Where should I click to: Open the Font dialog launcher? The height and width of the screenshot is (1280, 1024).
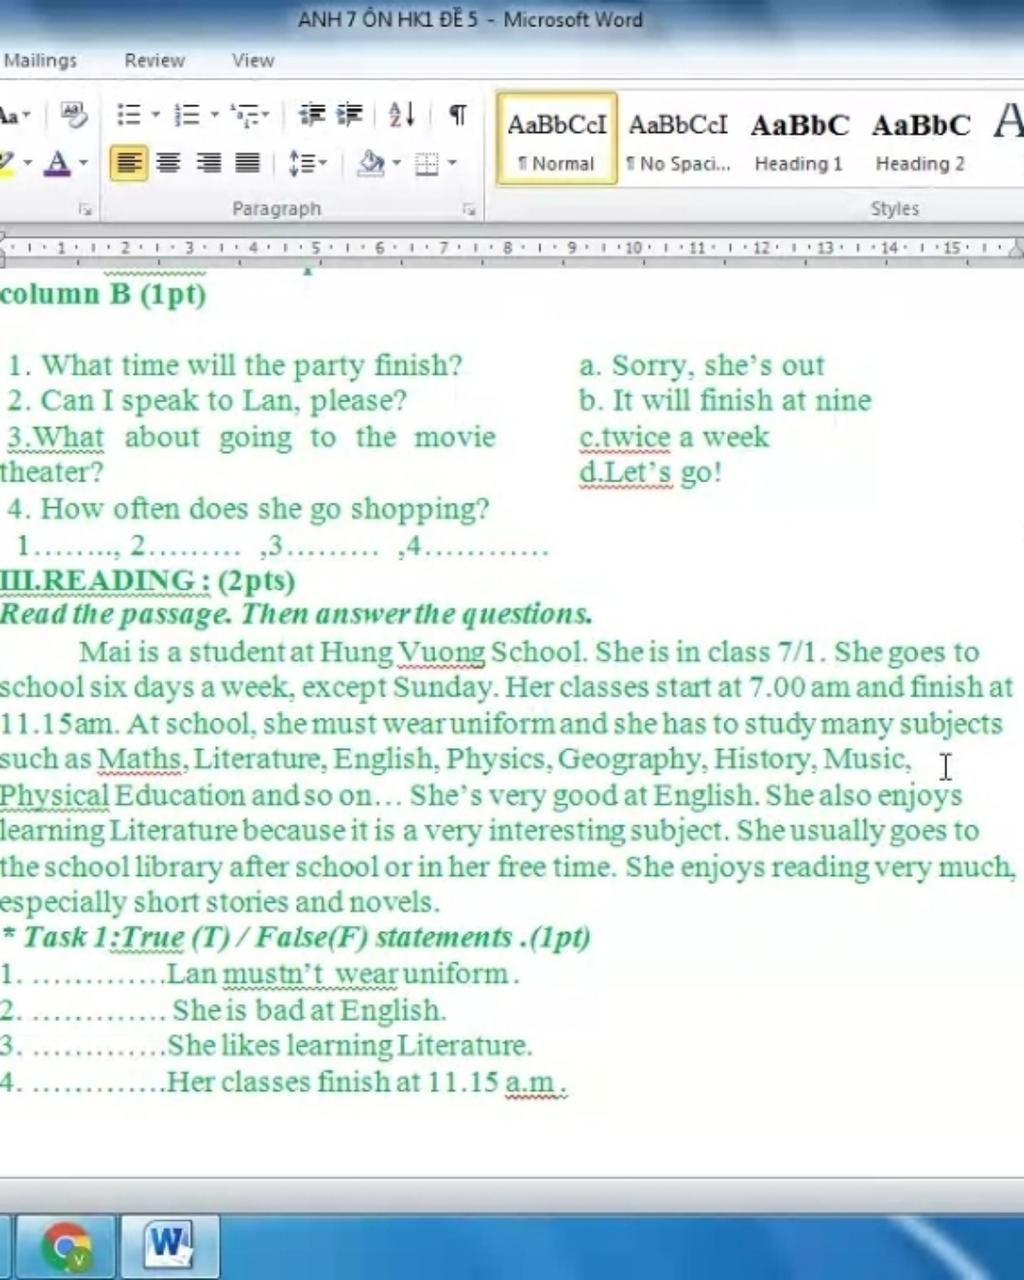coord(86,209)
